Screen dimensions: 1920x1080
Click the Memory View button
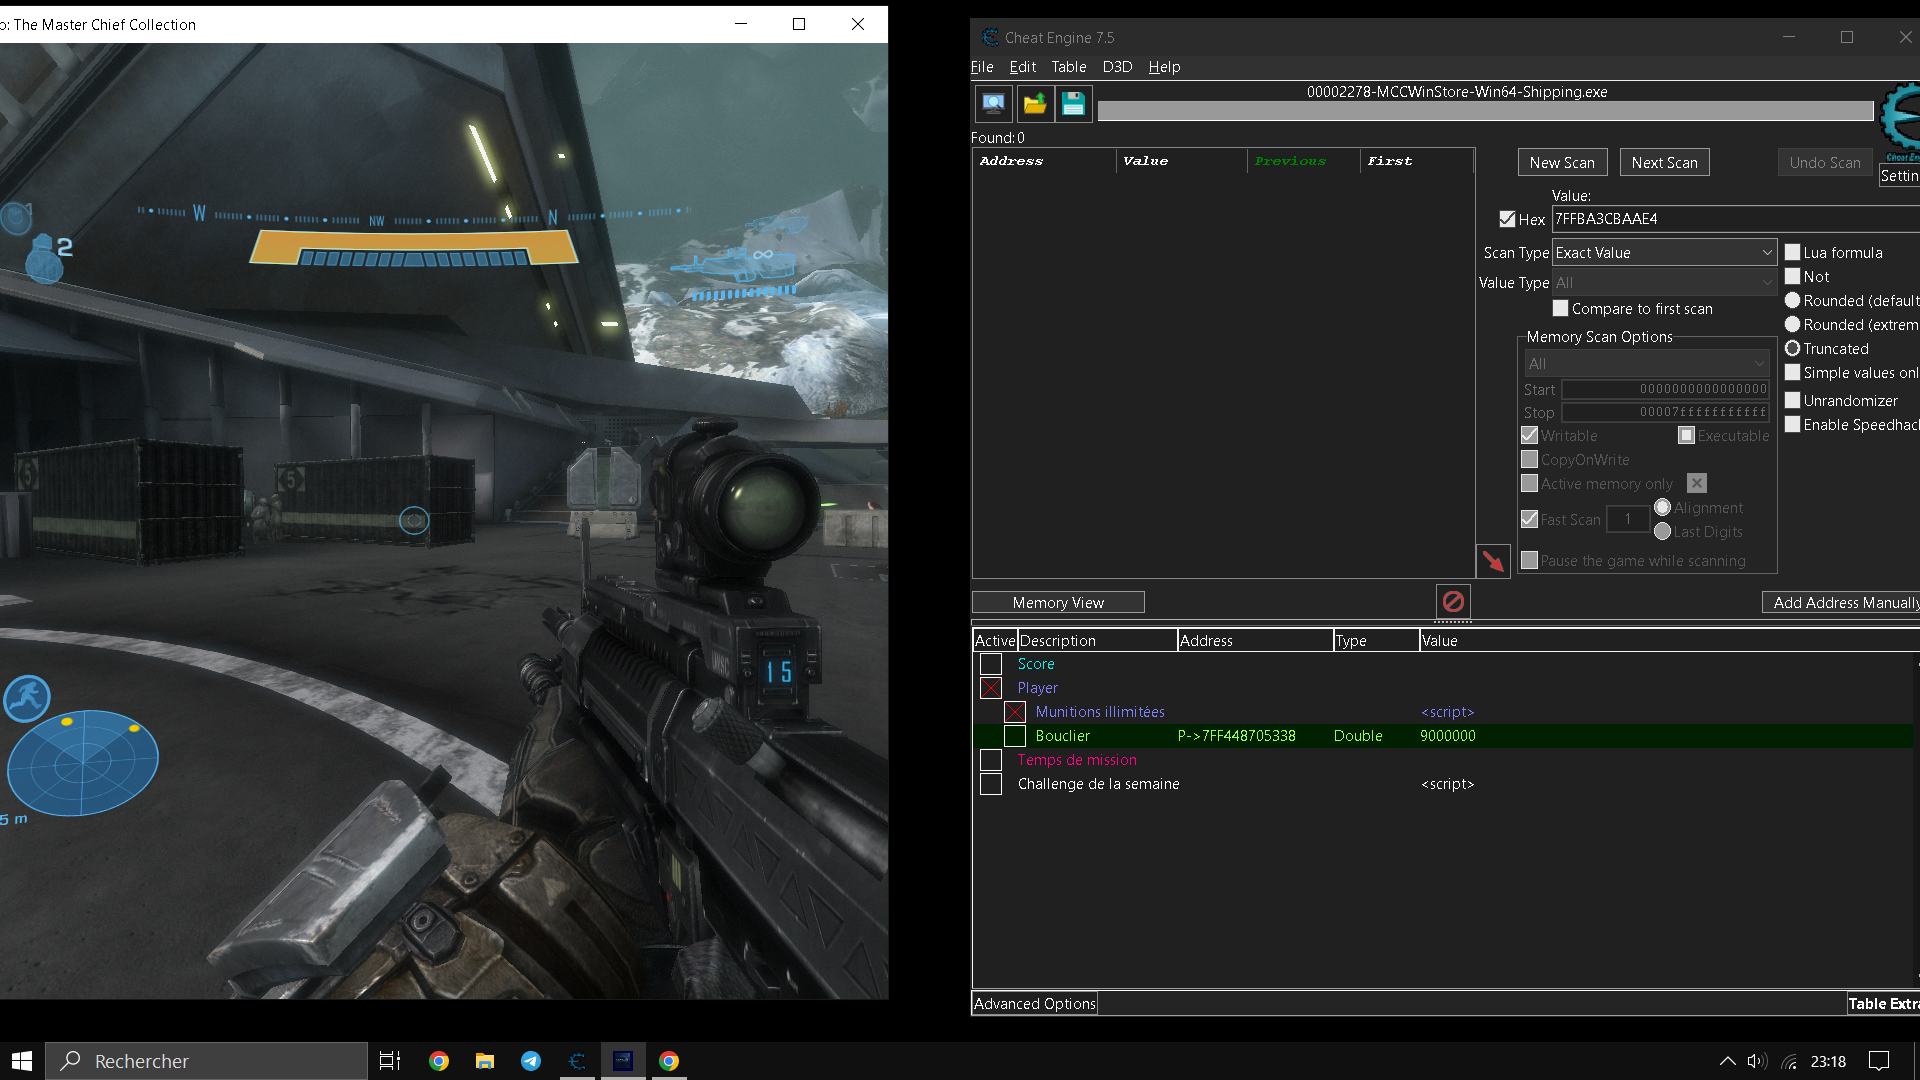(1057, 602)
